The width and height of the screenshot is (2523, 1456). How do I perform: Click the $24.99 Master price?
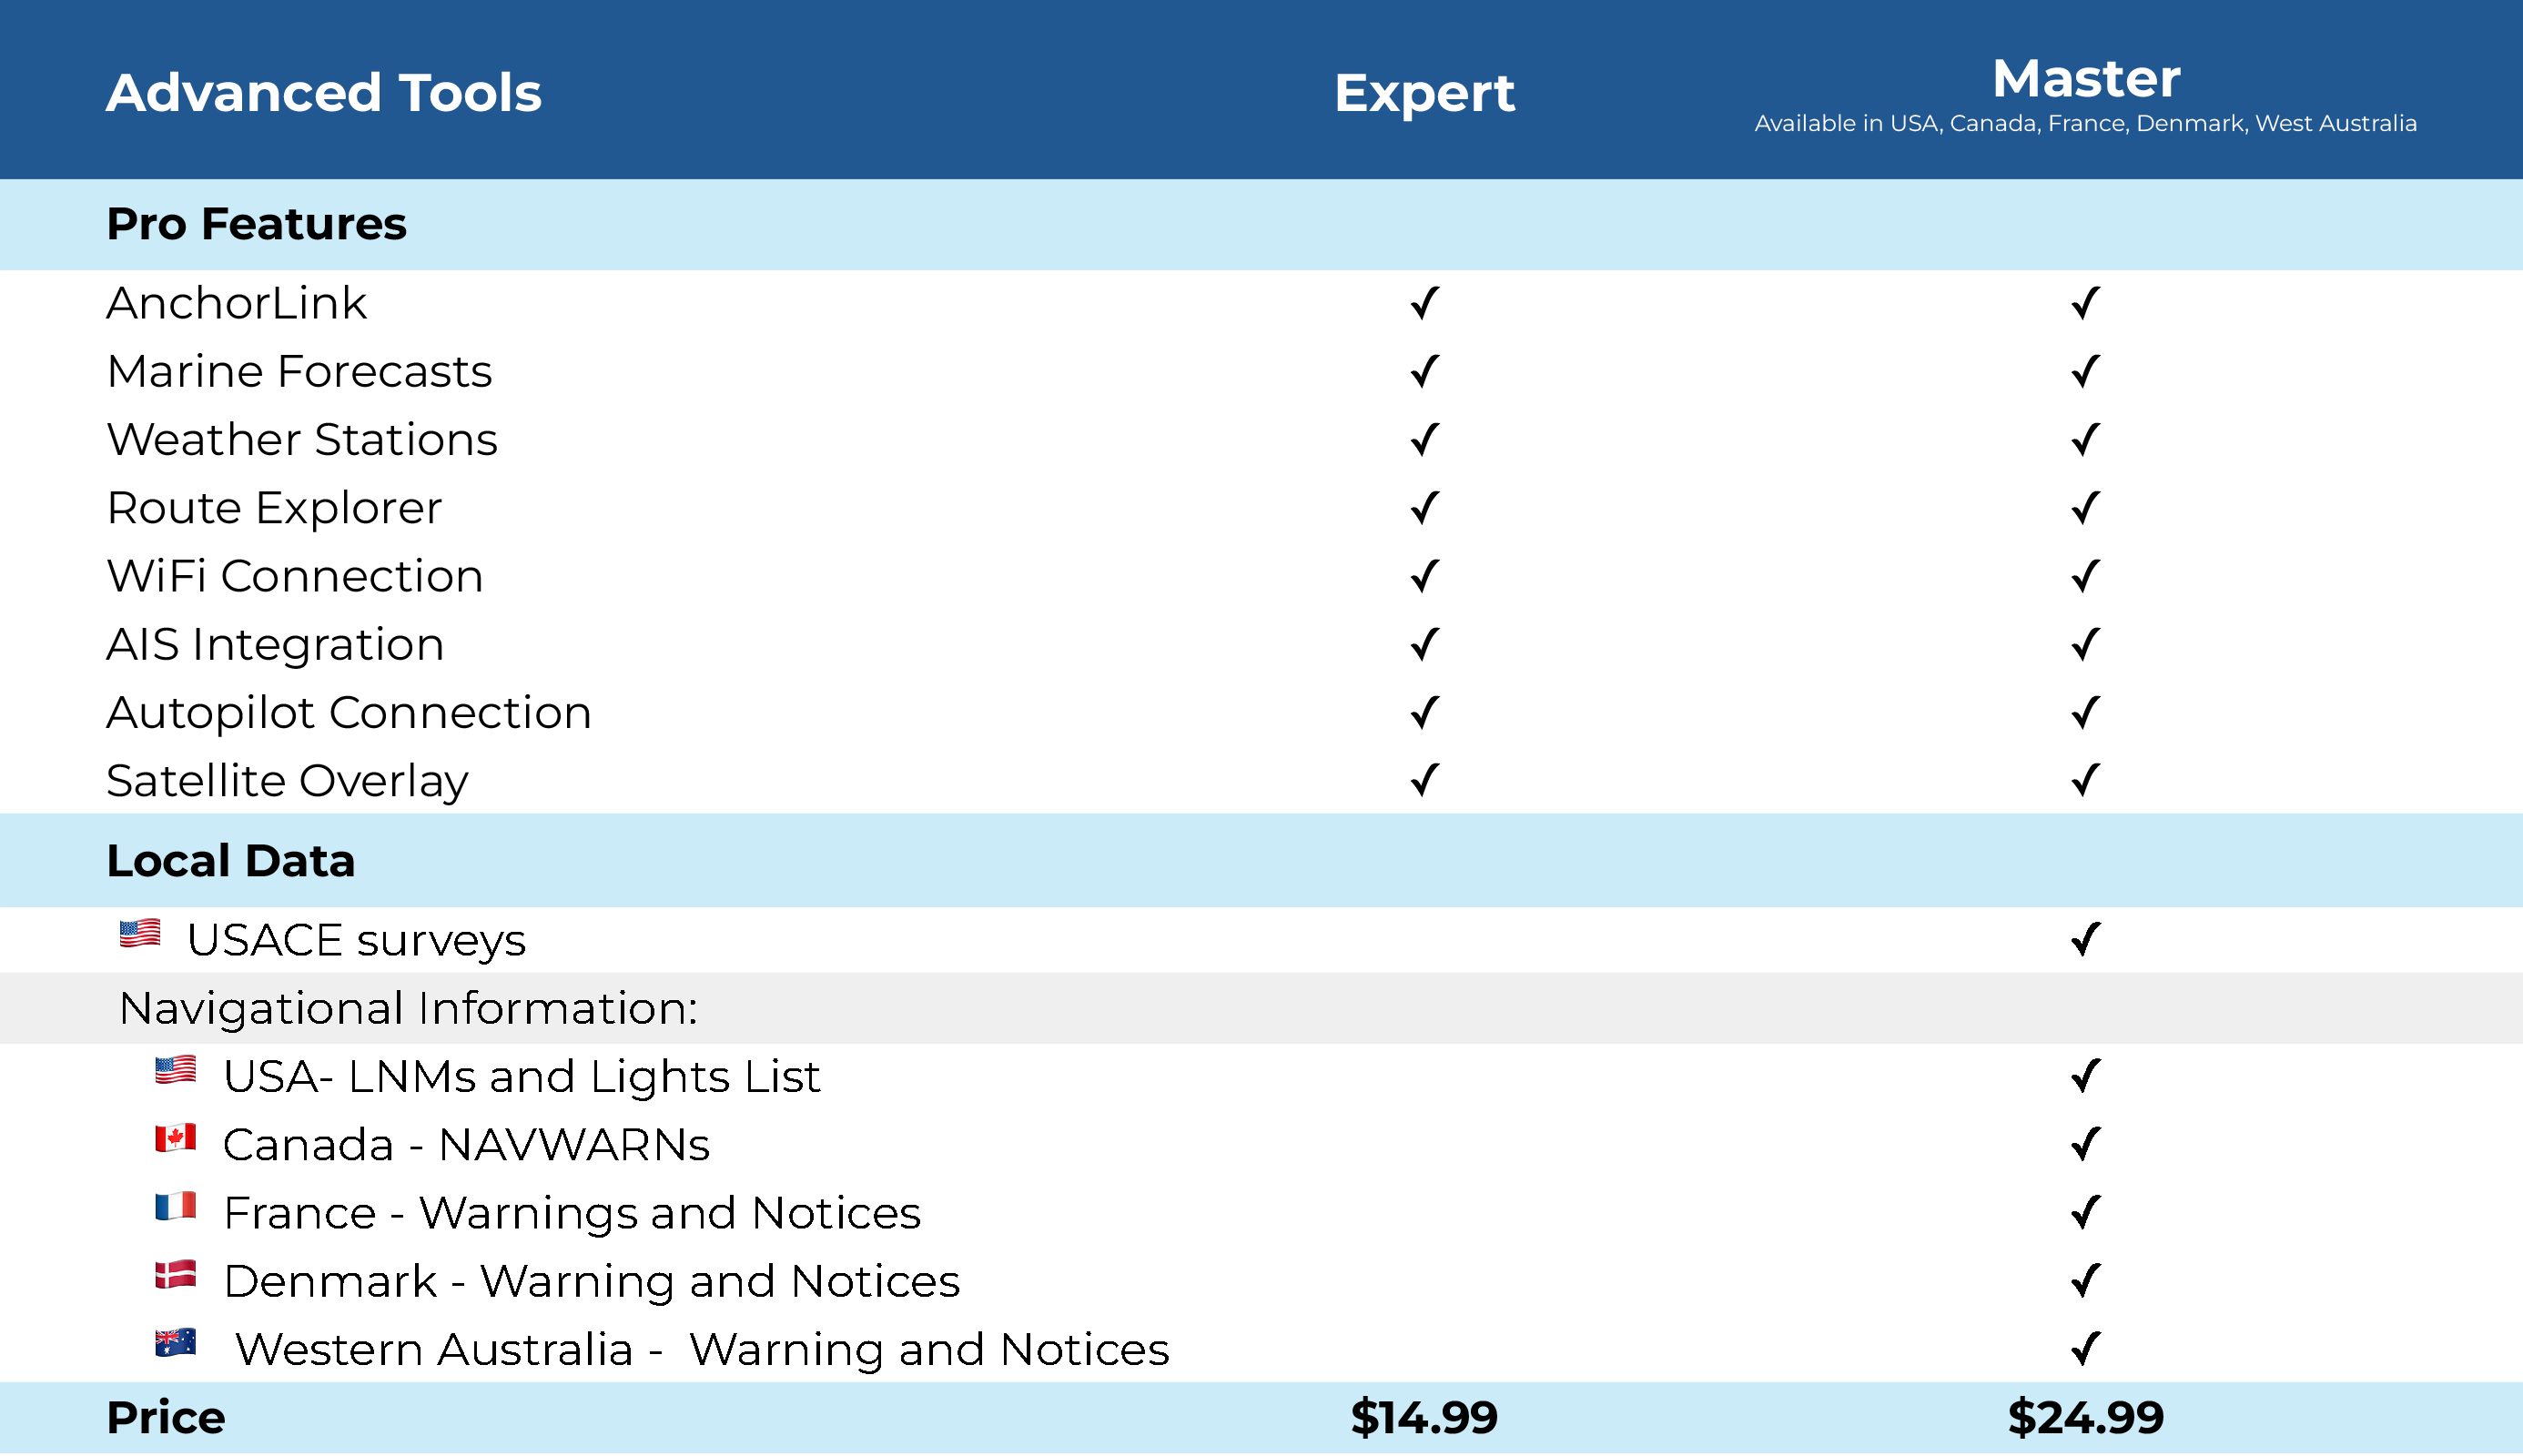tap(2085, 1417)
